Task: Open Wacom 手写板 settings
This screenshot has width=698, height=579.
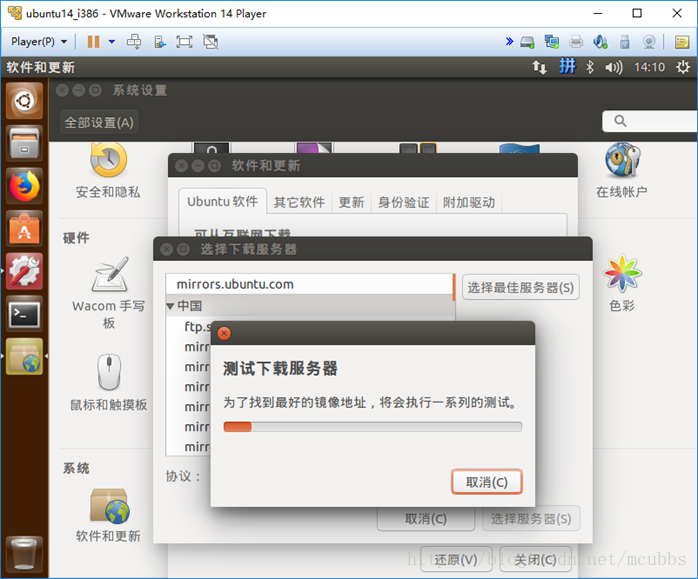Action: (x=109, y=293)
